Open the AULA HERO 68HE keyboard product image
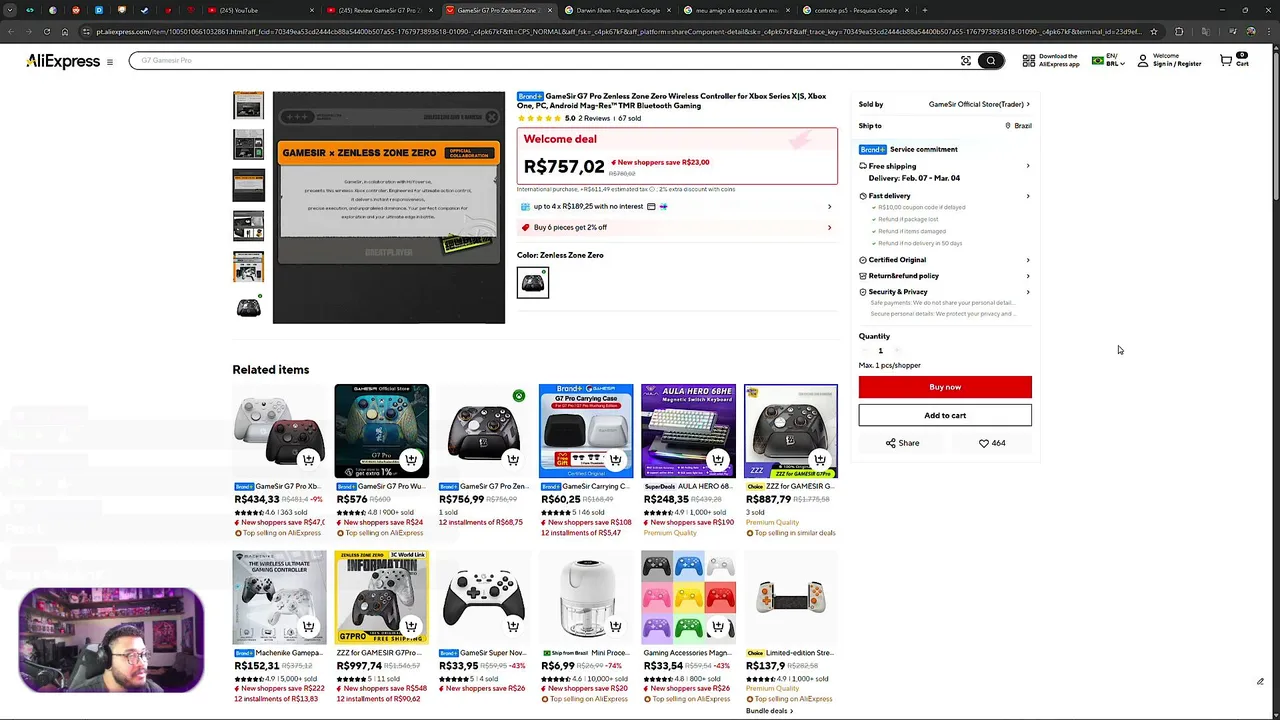The height and width of the screenshot is (720, 1280). pos(688,431)
